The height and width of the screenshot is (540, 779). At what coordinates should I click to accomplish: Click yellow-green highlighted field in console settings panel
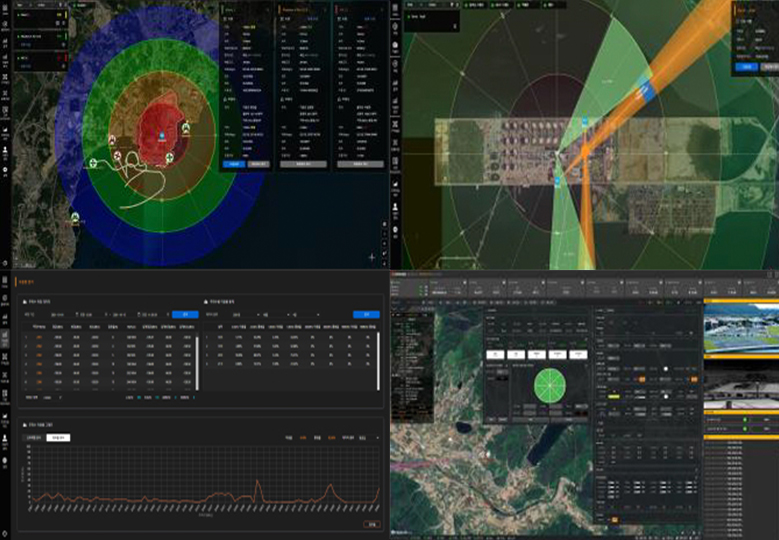pyautogui.click(x=615, y=396)
